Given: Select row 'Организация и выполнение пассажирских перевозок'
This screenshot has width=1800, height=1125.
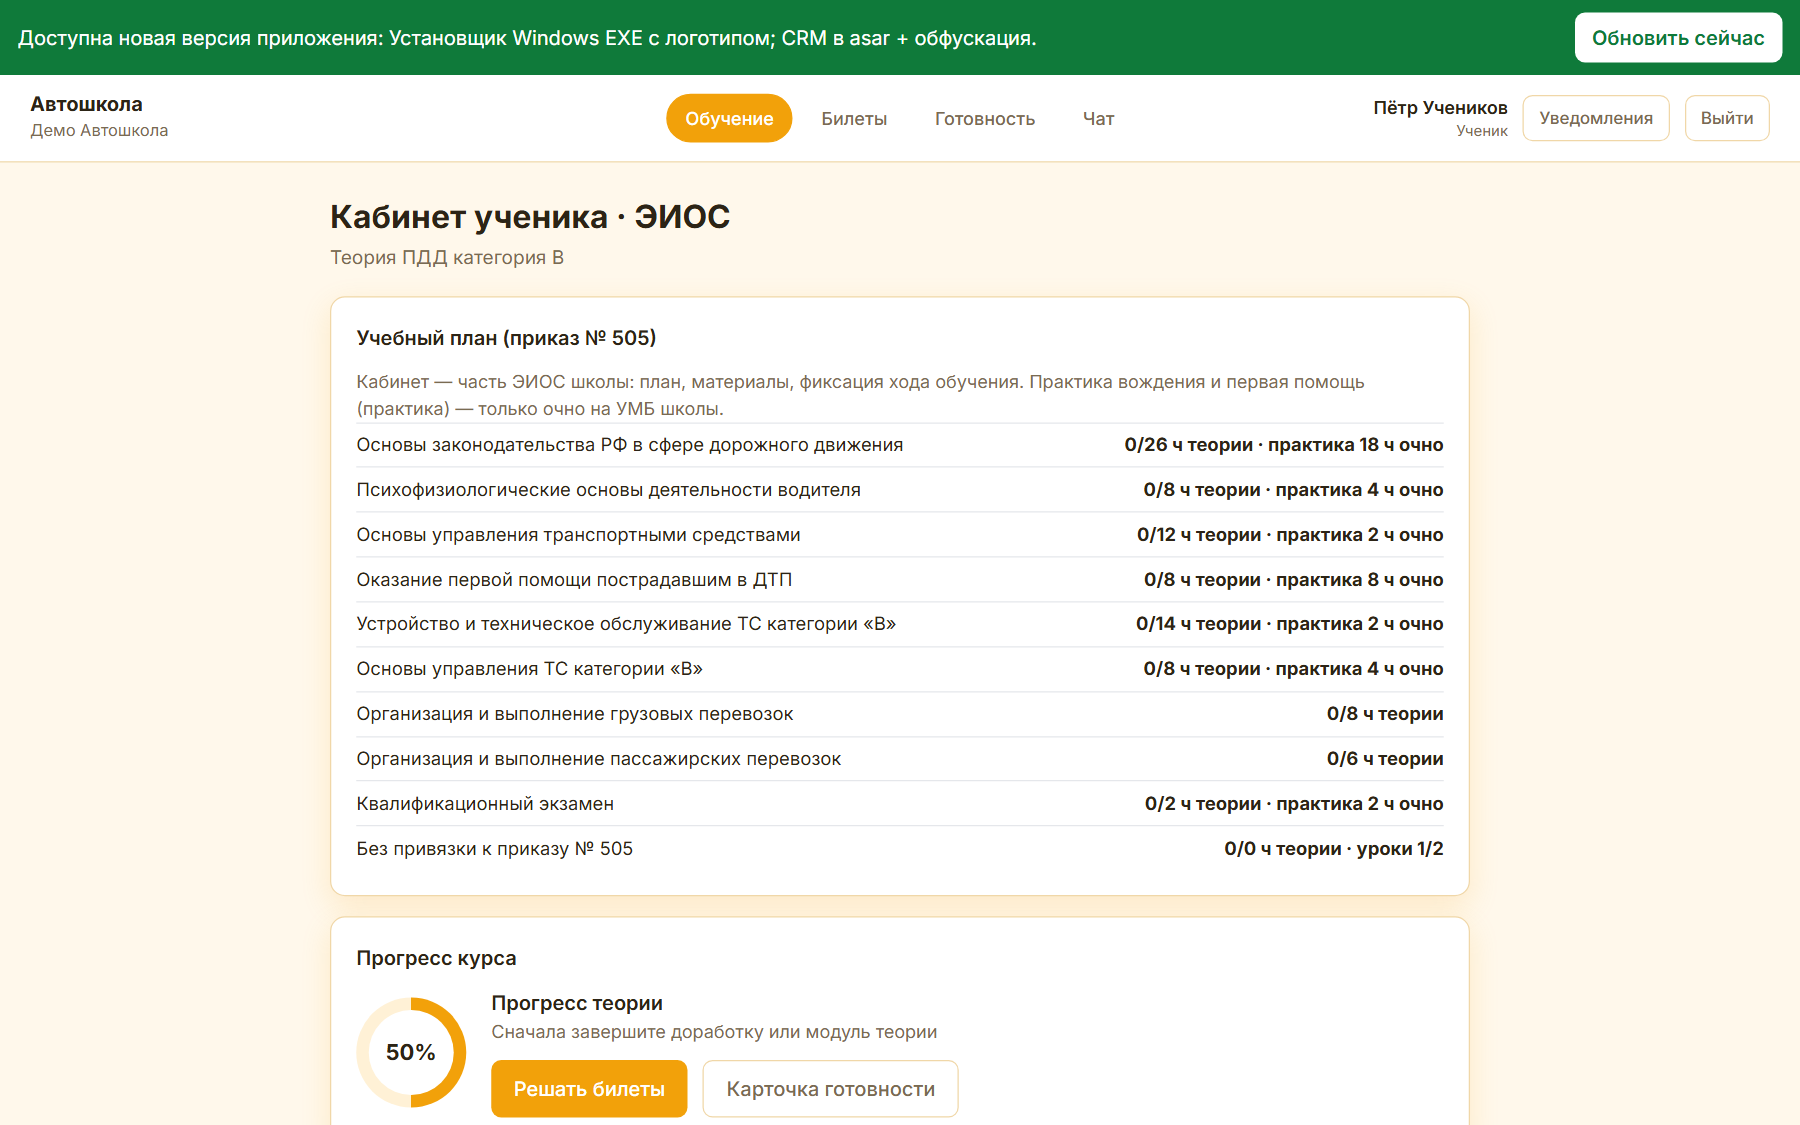Looking at the screenshot, I should [900, 759].
